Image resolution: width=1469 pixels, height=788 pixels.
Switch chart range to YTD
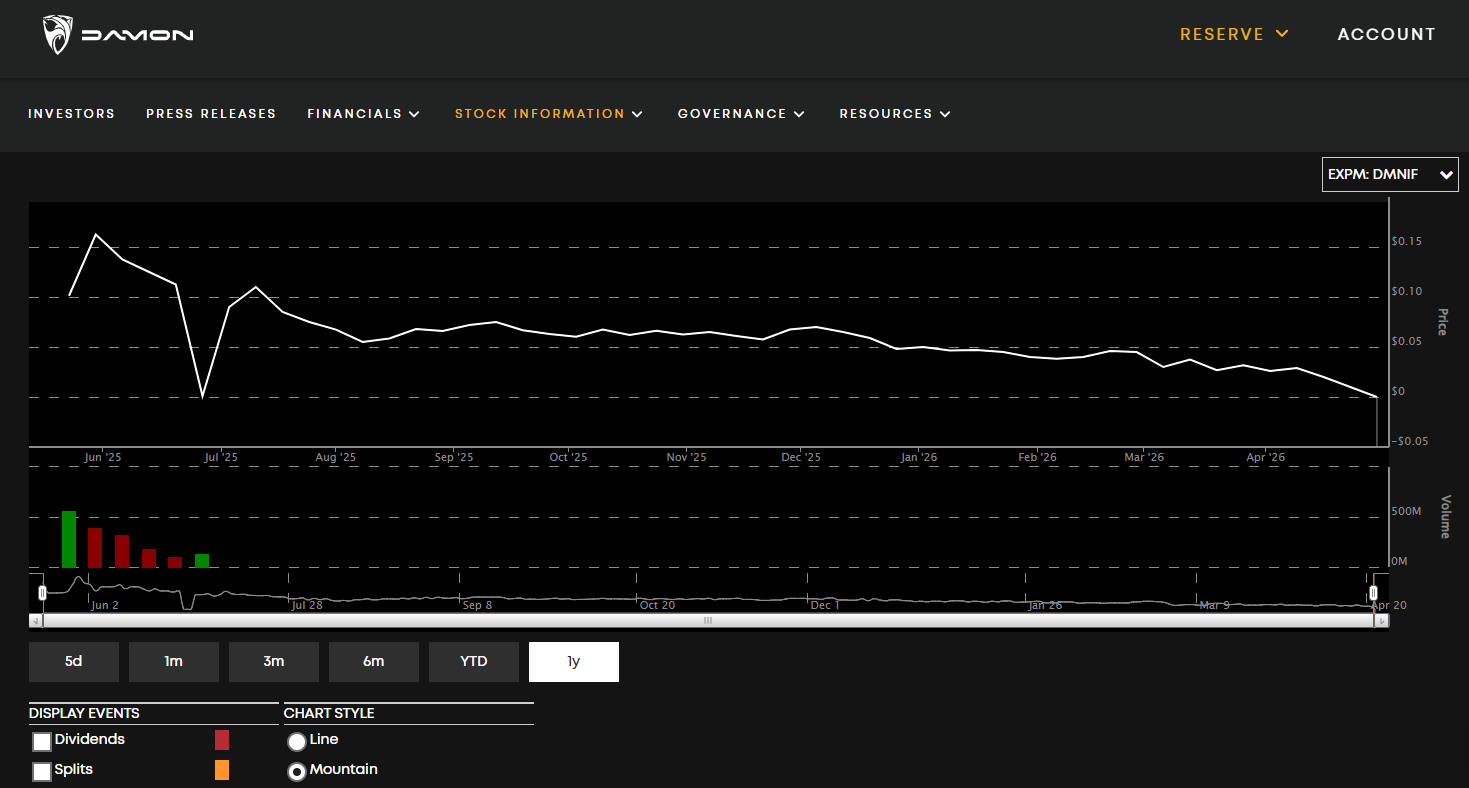[x=473, y=662]
